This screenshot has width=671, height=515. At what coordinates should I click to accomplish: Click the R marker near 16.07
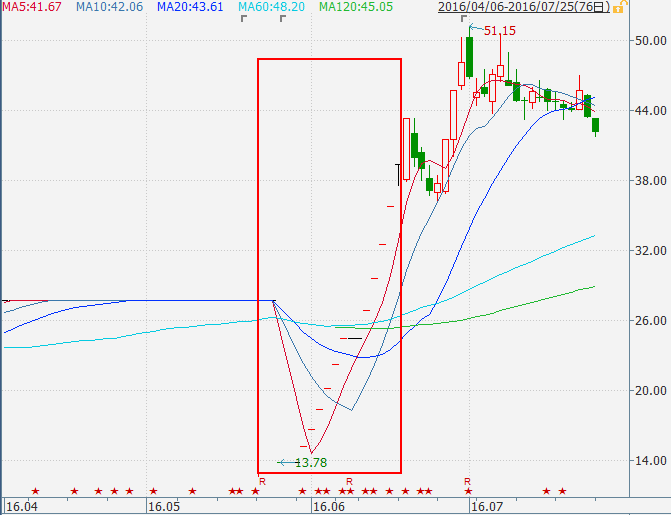coord(467,481)
